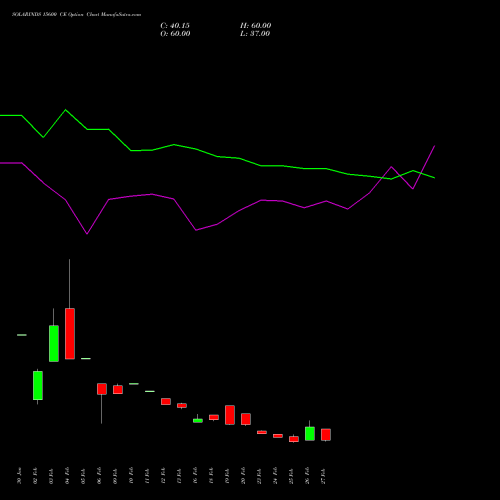The width and height of the screenshot is (500, 500).
Task: Select the red candlestick for 27 Feb
Action: coord(326,435)
